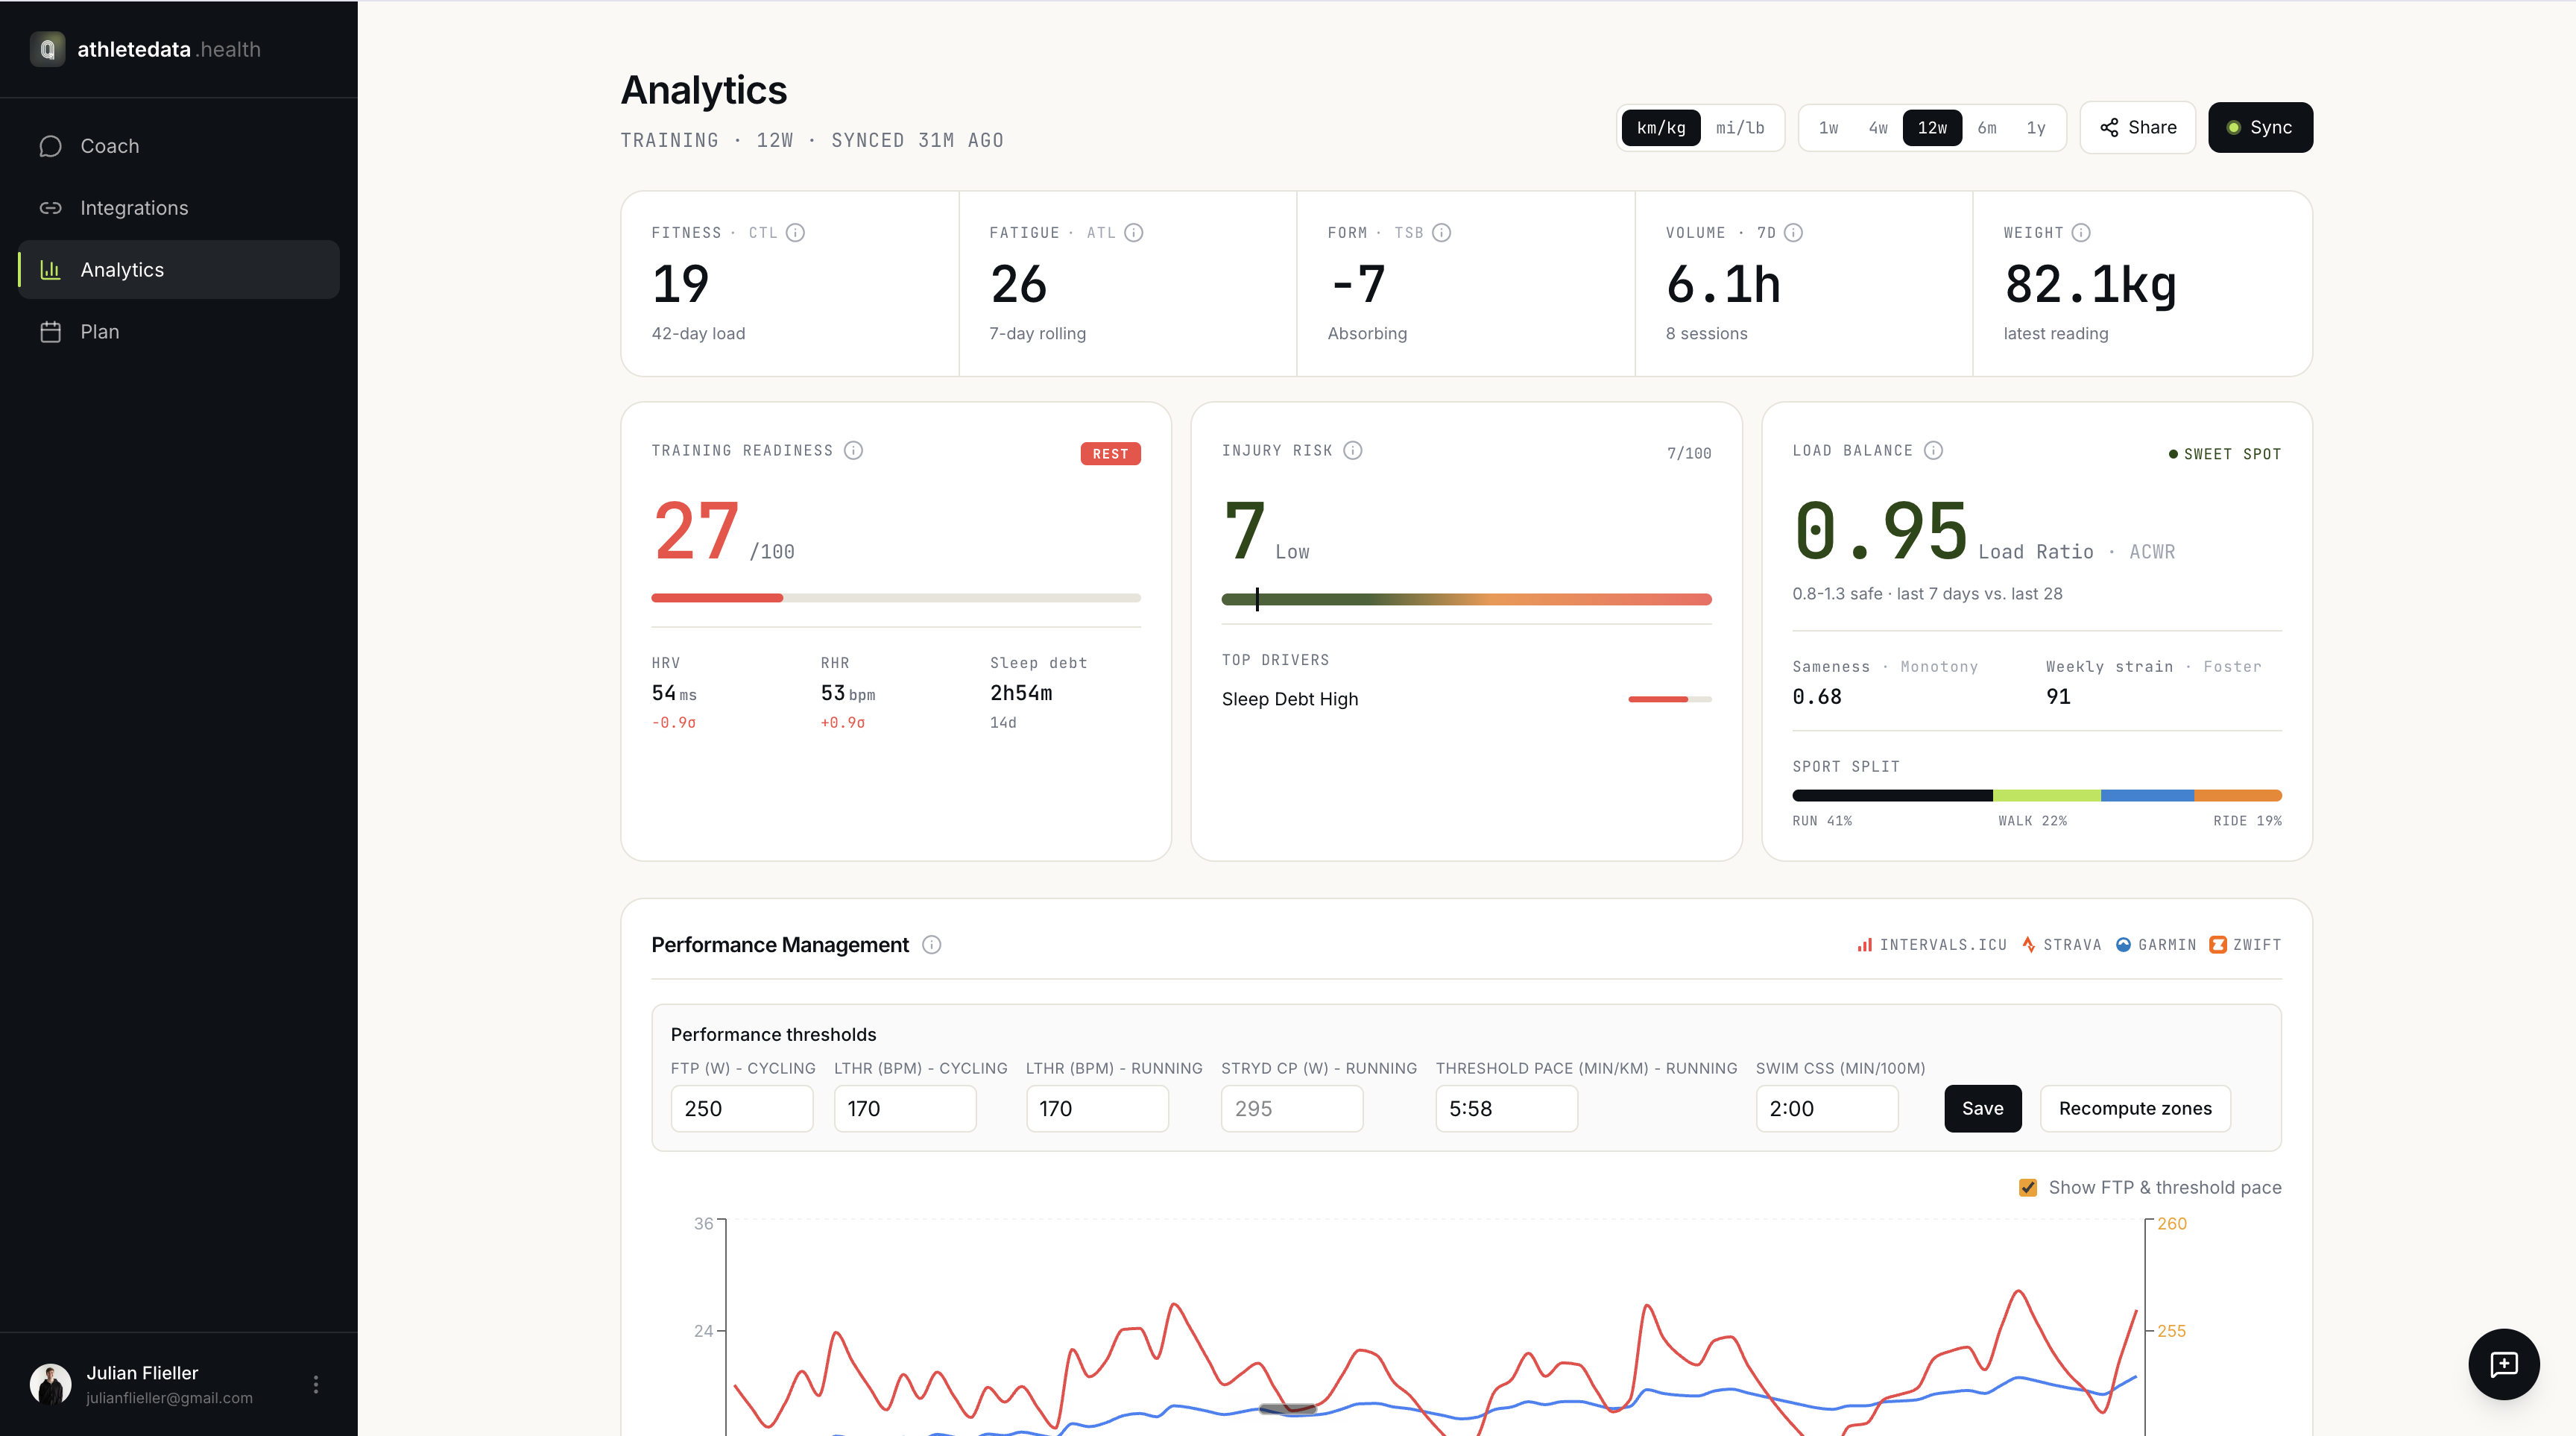Open info icon beside Training Readiness
Screen dimensions: 2576x1436
853,450
